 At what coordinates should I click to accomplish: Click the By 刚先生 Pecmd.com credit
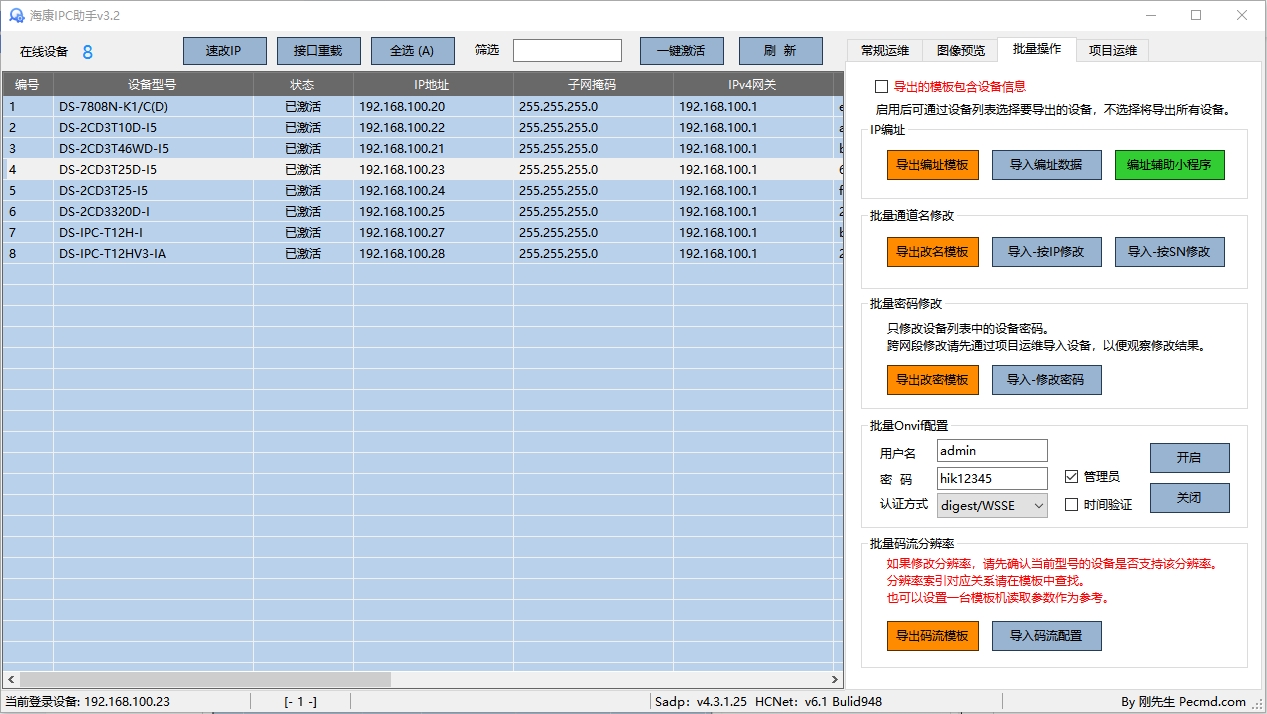(1183, 702)
